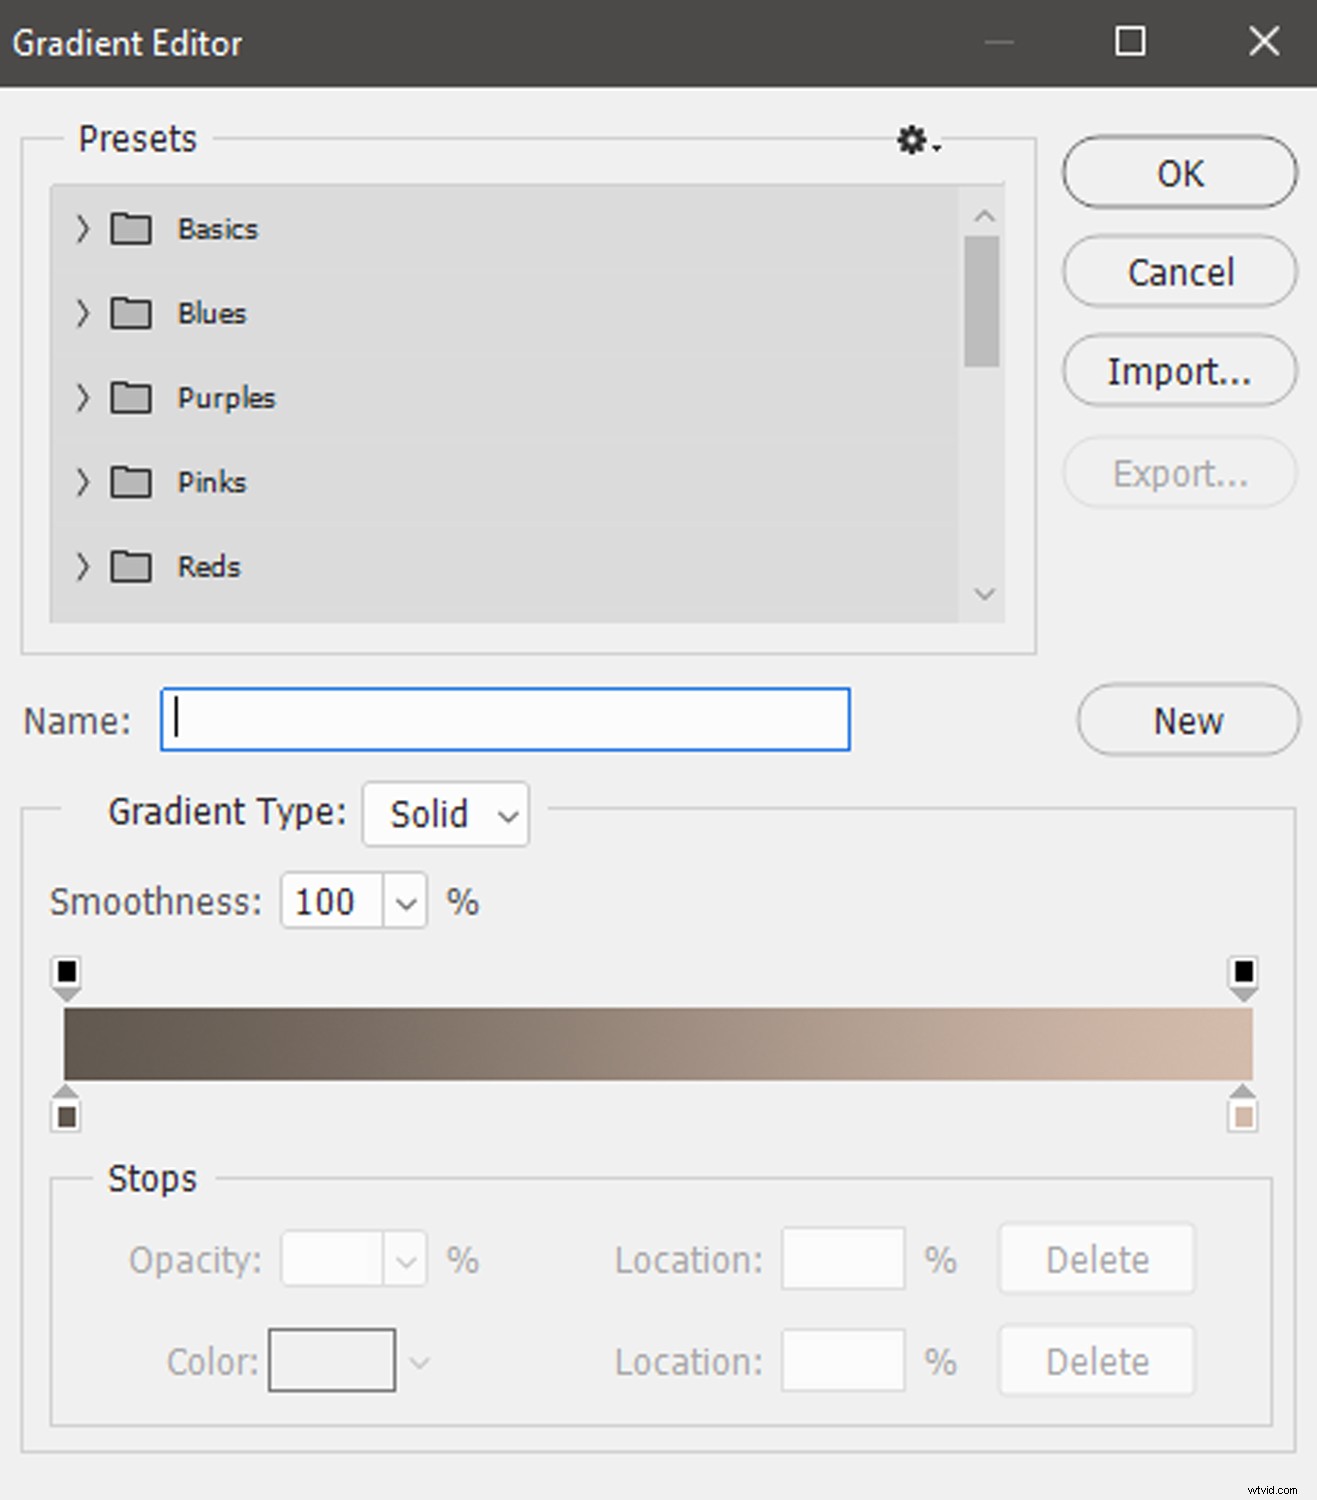
Task: Expand the Pinks preset folder
Action: pos(83,483)
